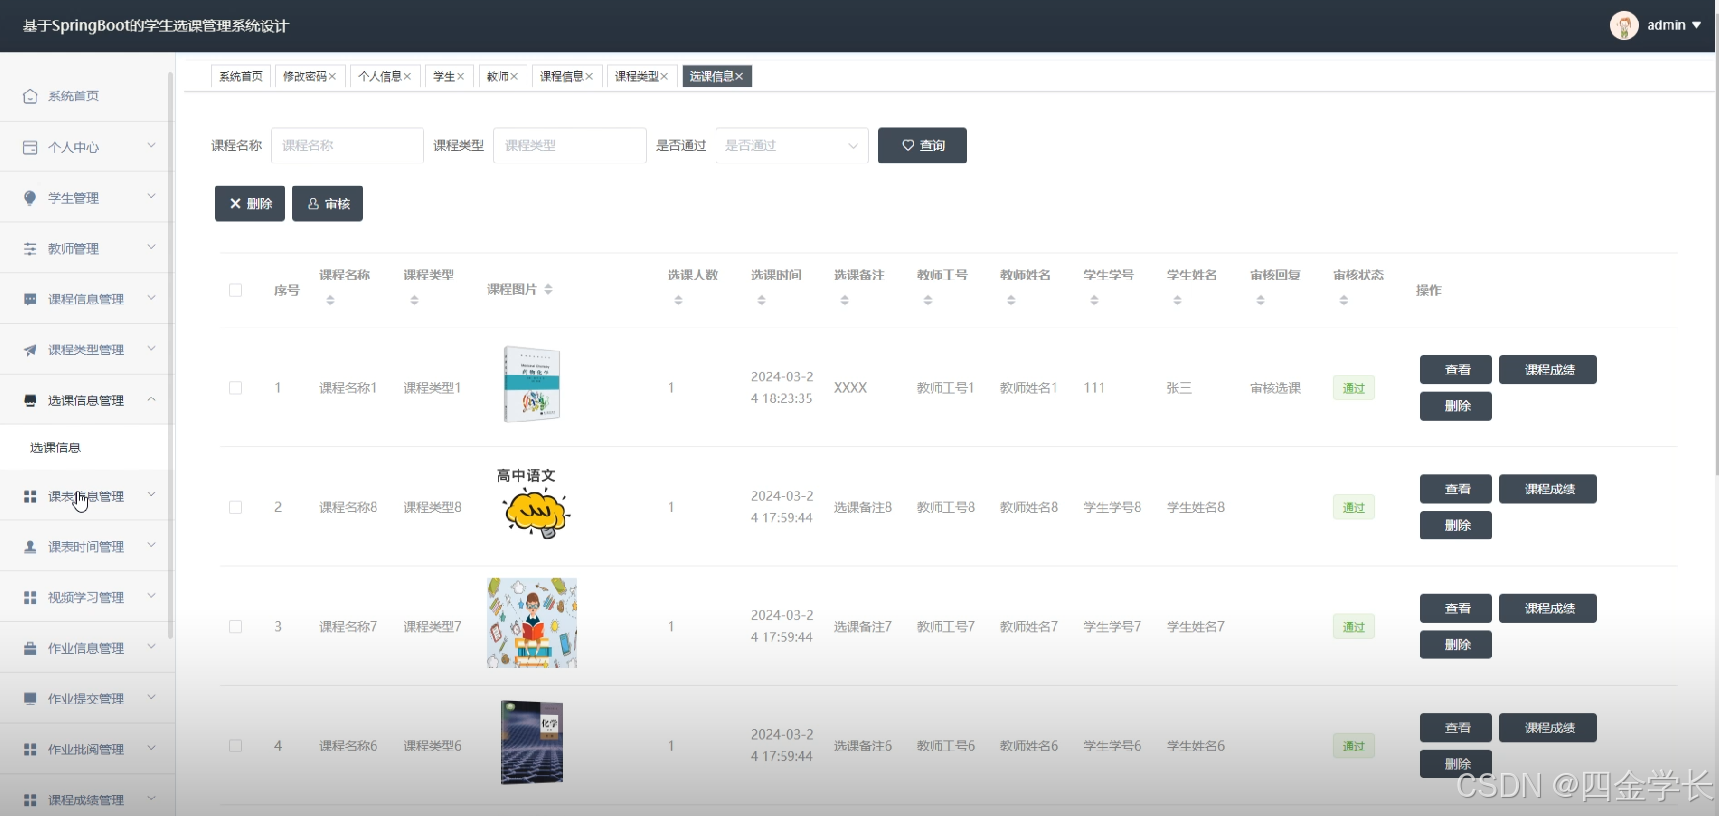1719x816 pixels.
Task: Sort table by 课程图片 column arrows
Action: 548,290
